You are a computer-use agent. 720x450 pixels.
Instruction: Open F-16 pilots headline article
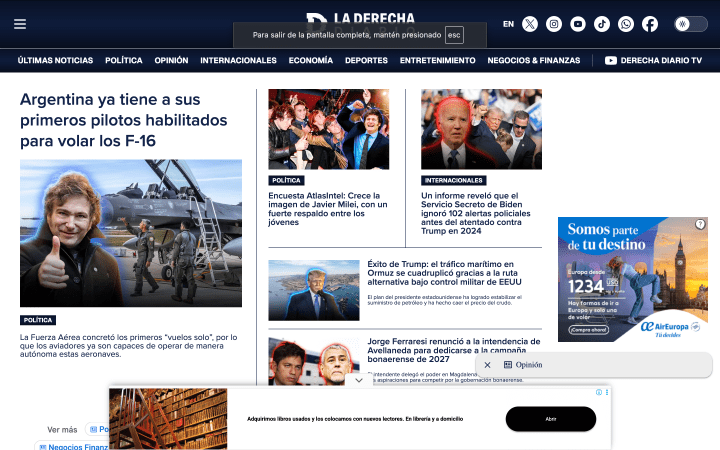(124, 120)
